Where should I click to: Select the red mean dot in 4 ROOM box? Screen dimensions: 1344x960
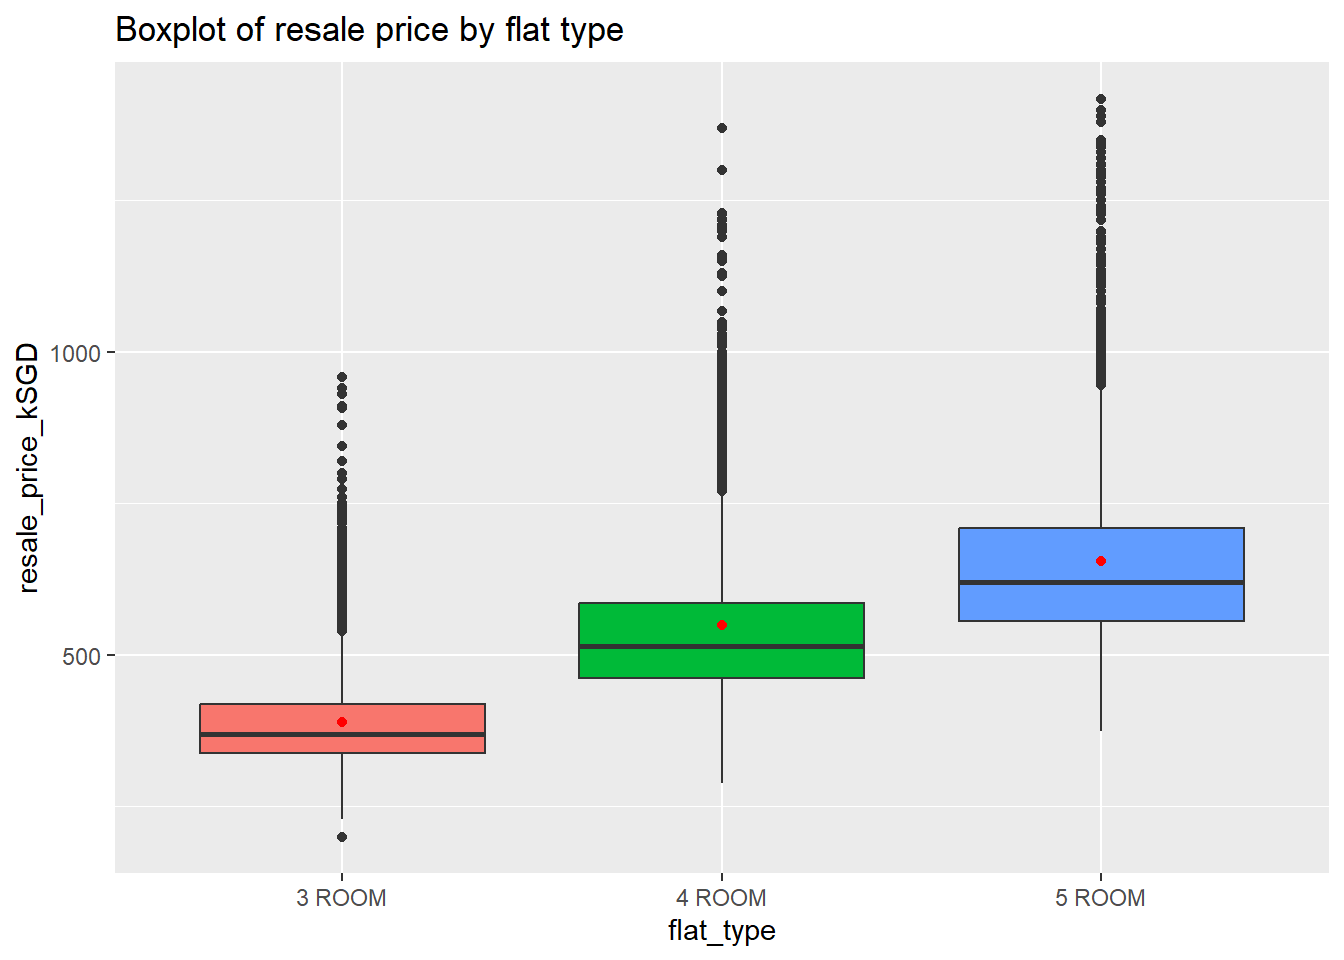click(722, 625)
